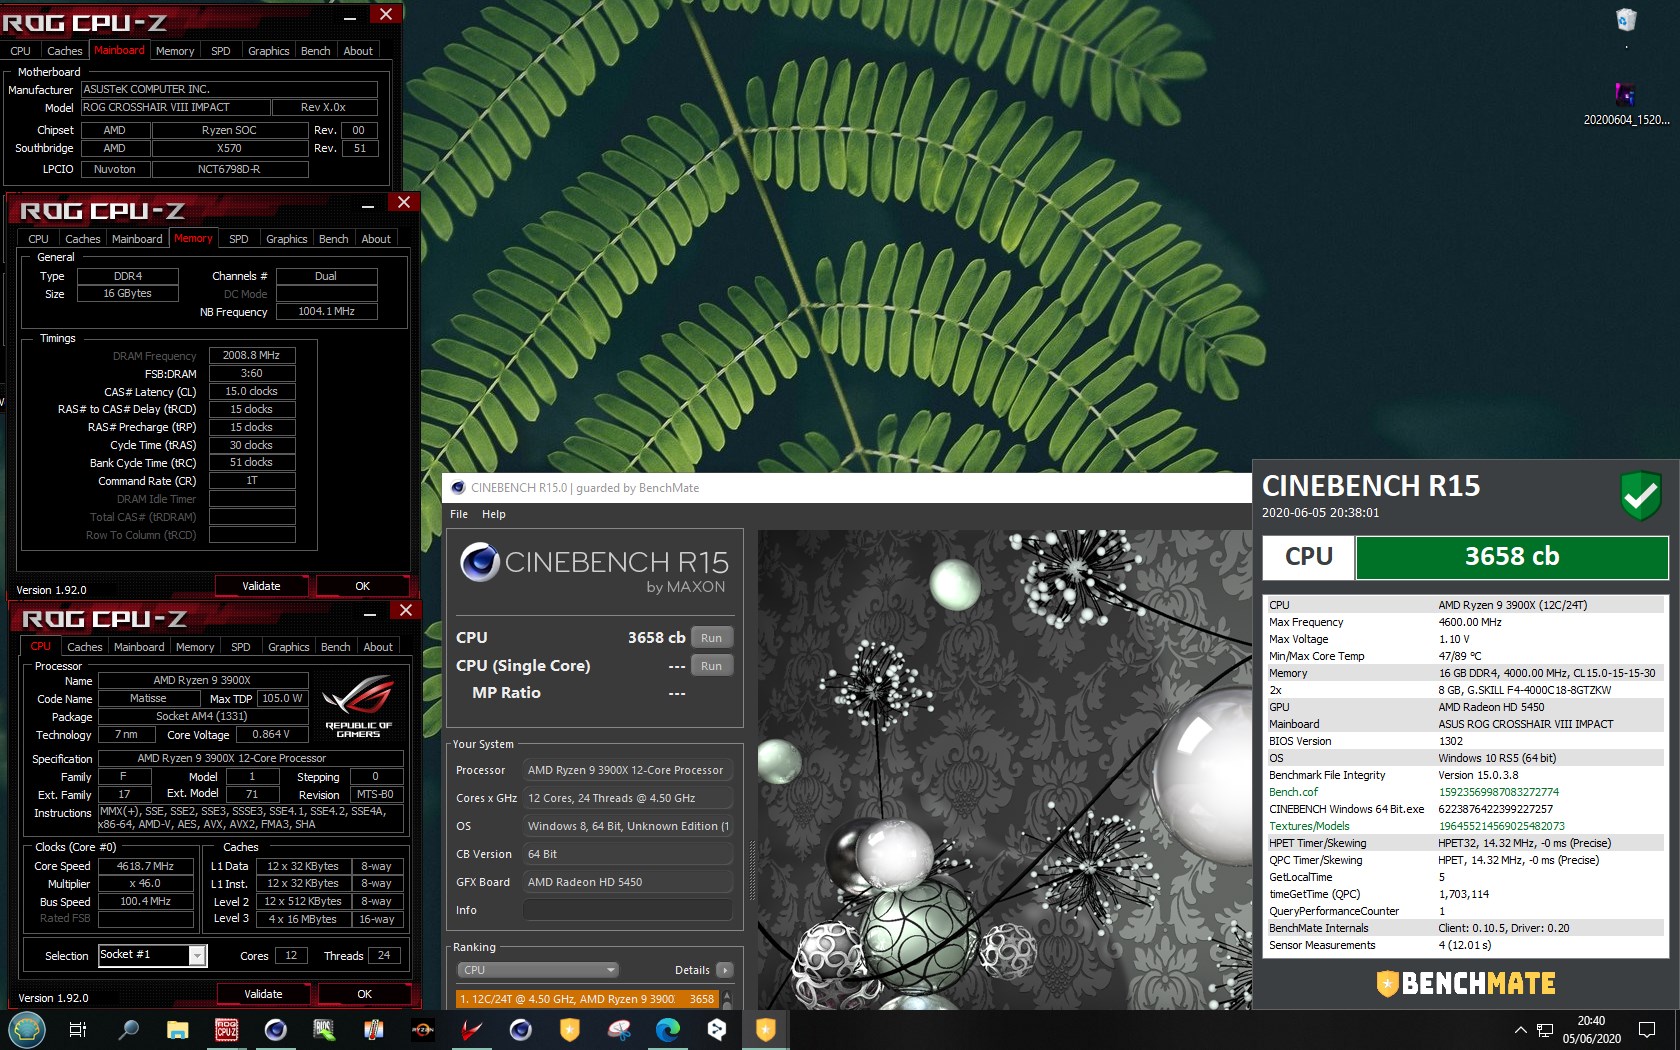The height and width of the screenshot is (1050, 1680).
Task: Open Graphics tab in the Mainboard window
Action: click(x=269, y=51)
